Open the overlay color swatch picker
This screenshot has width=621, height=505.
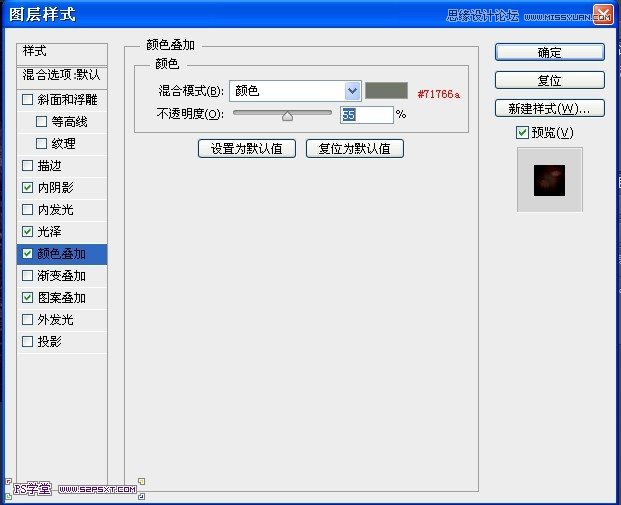[x=386, y=90]
